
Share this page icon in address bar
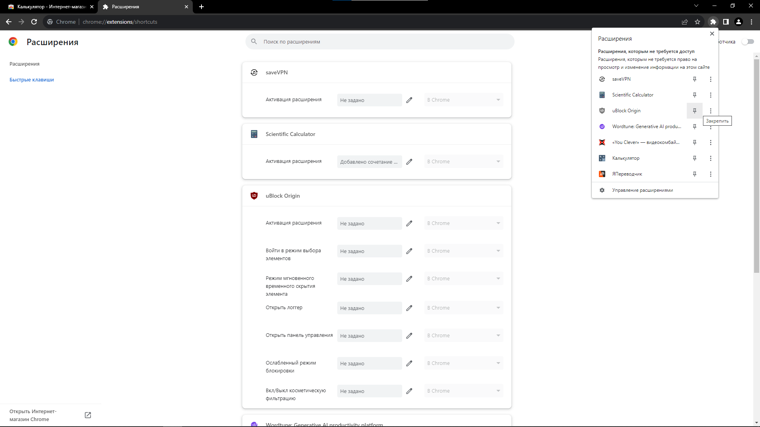click(x=684, y=22)
